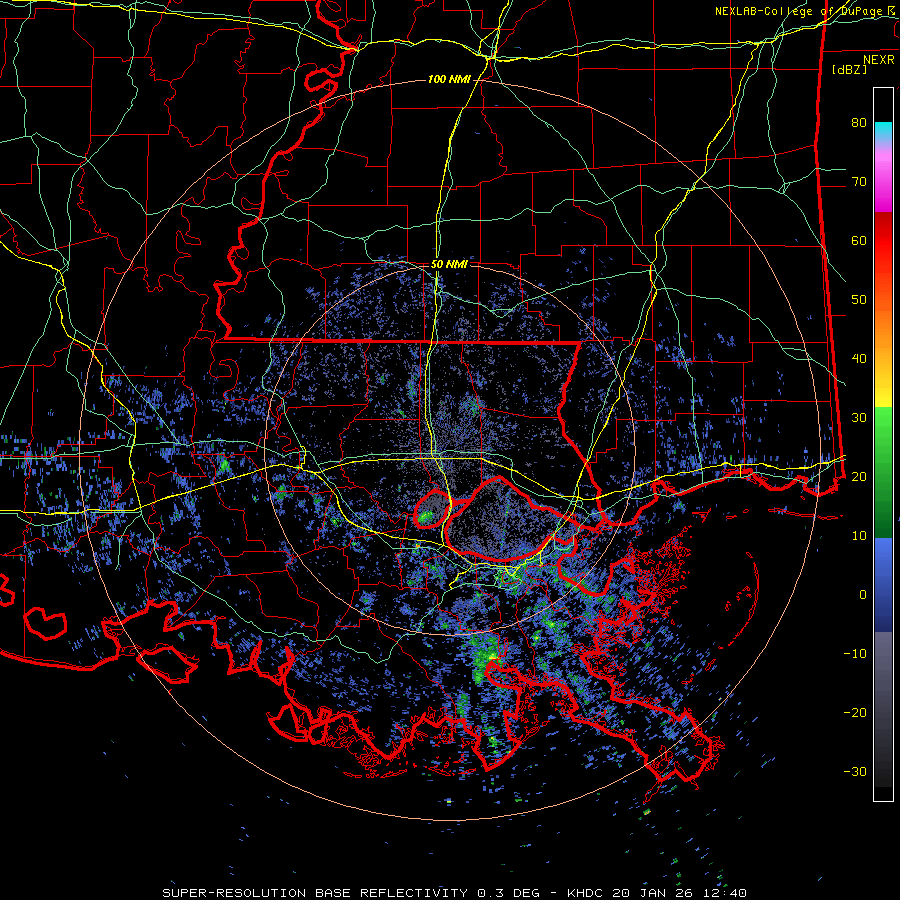Click the 60 value on the dBZ scale
Screen dimensions: 900x900
pos(859,240)
